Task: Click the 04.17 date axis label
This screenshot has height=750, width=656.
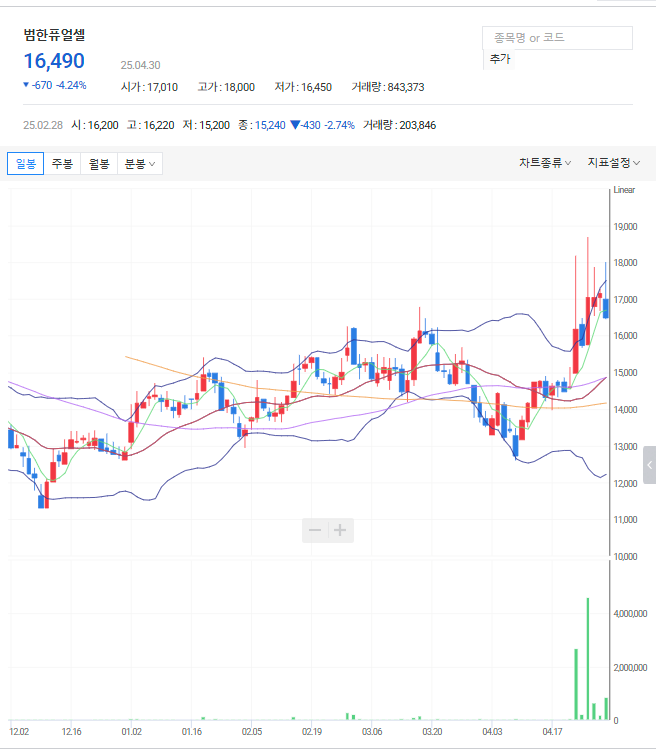Action: [x=552, y=732]
